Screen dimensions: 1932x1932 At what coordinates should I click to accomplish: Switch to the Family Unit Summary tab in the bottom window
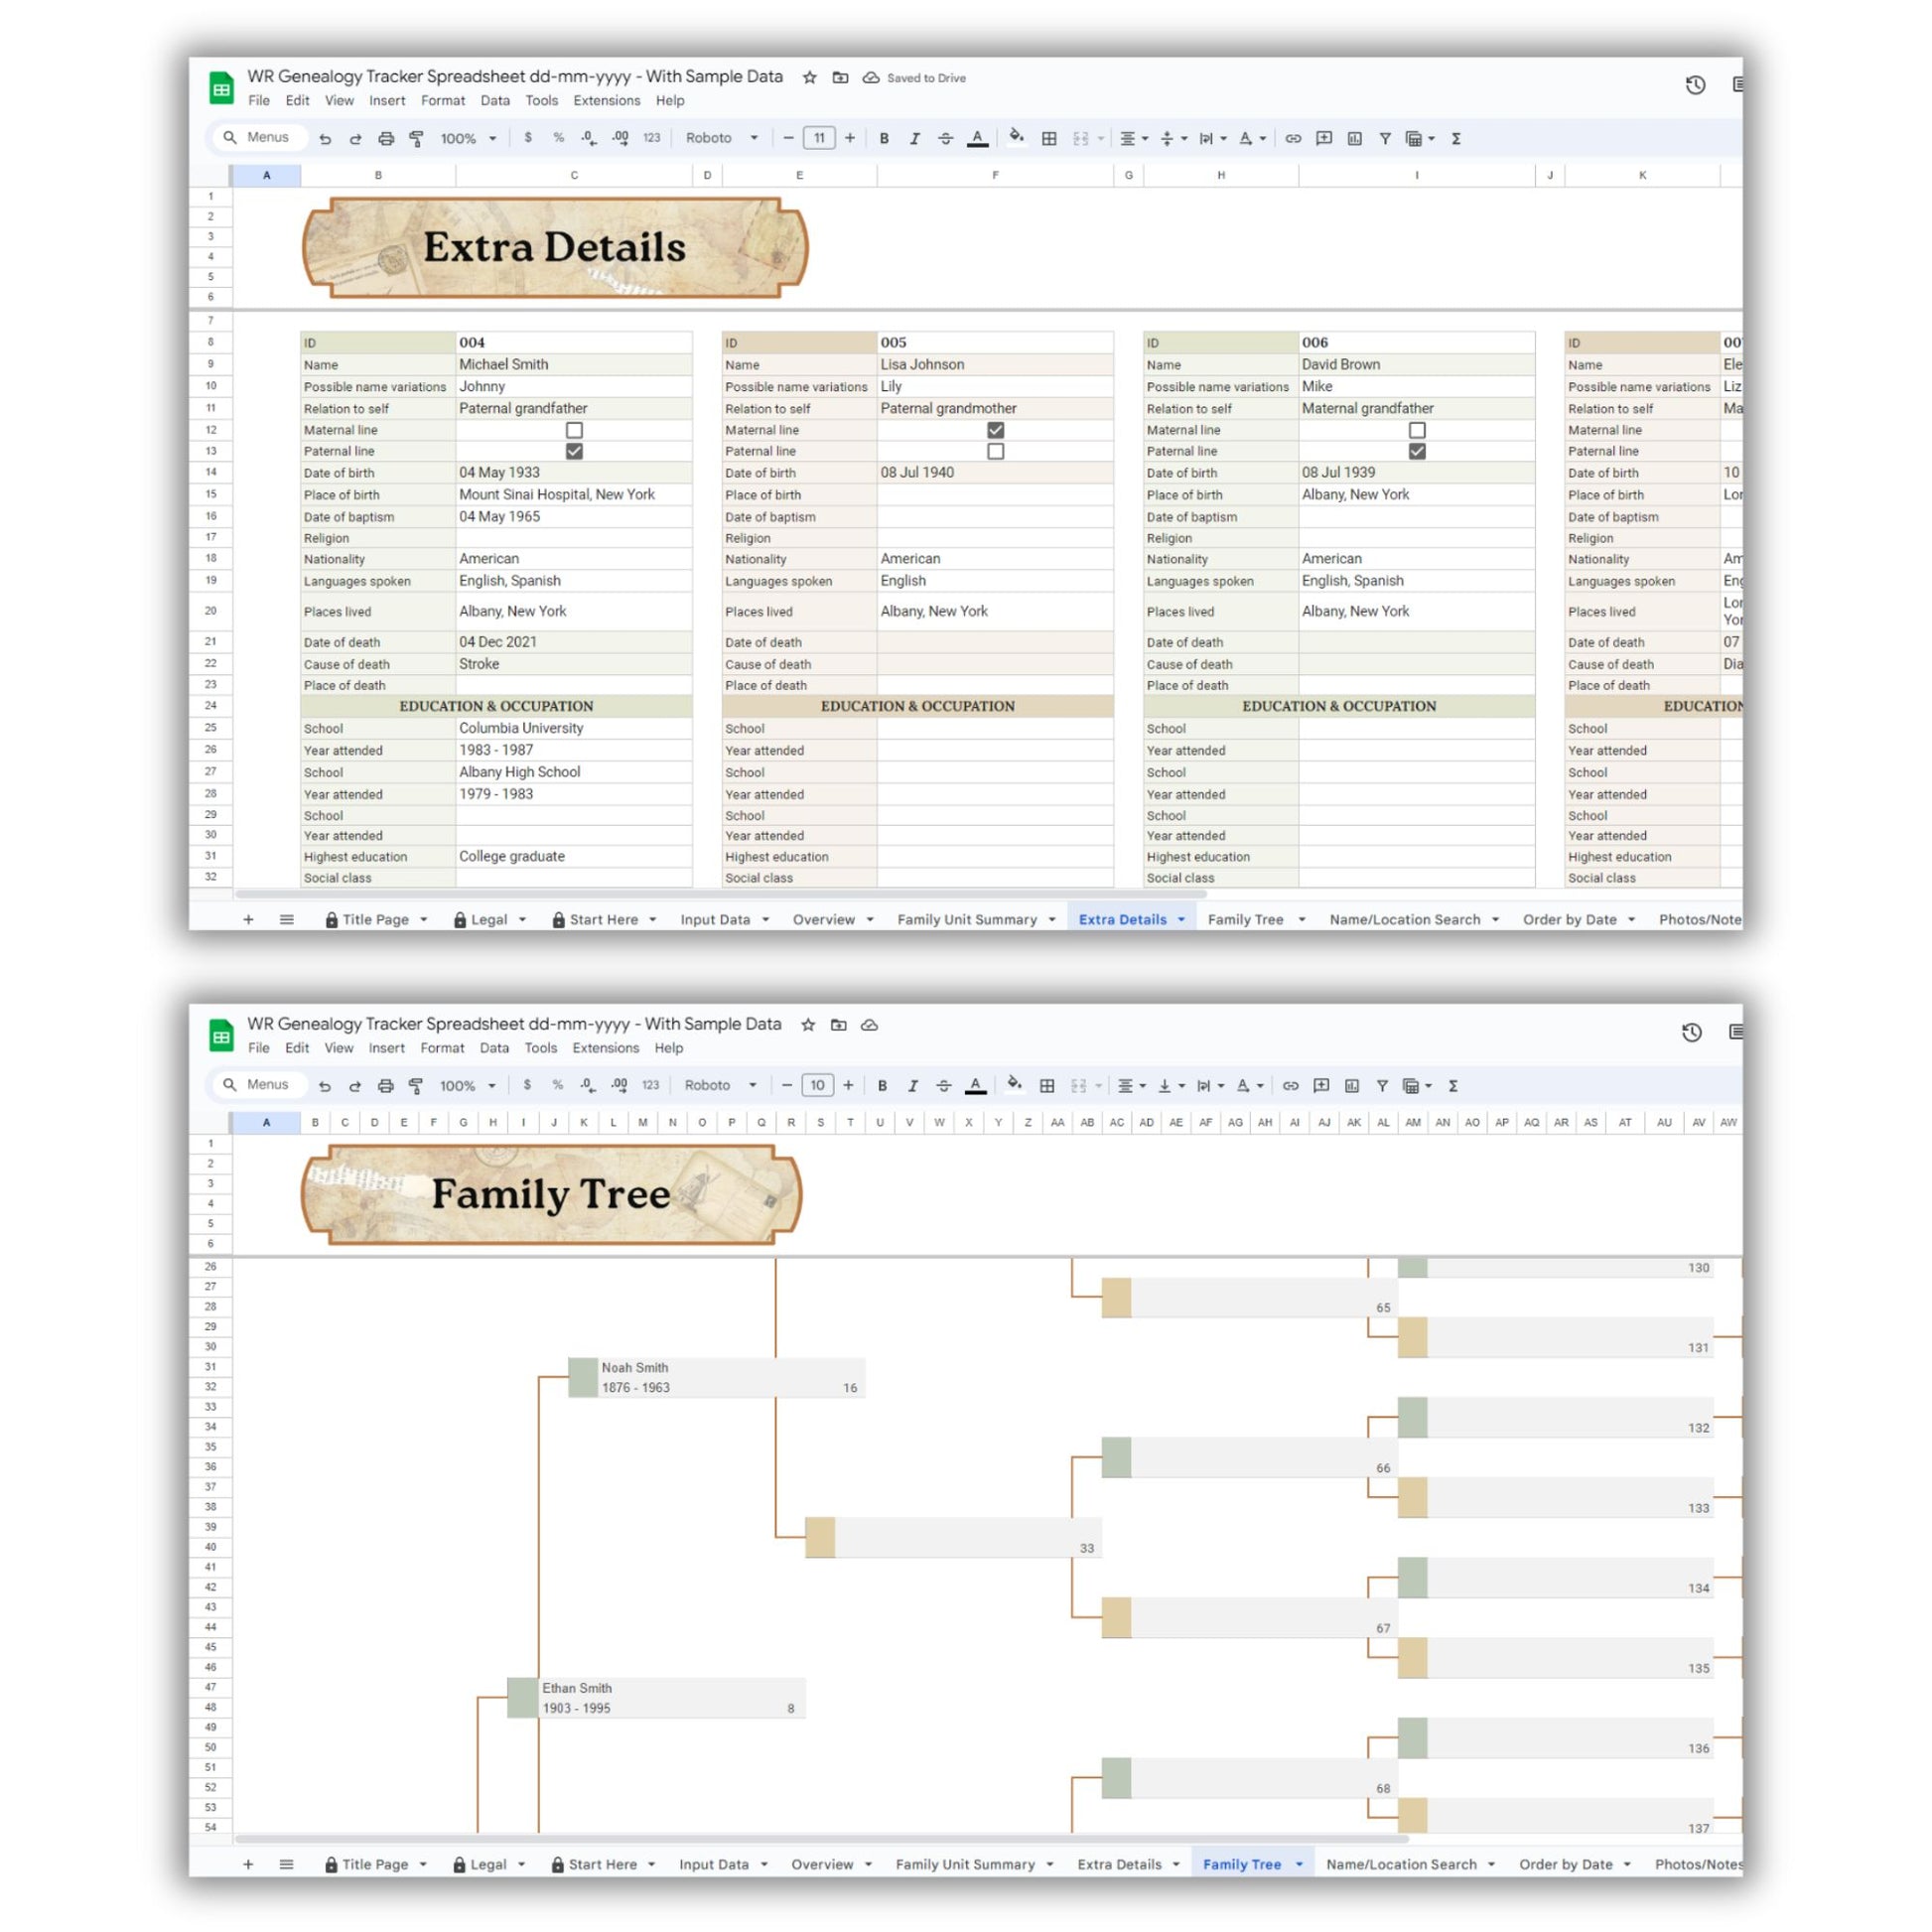click(964, 1864)
